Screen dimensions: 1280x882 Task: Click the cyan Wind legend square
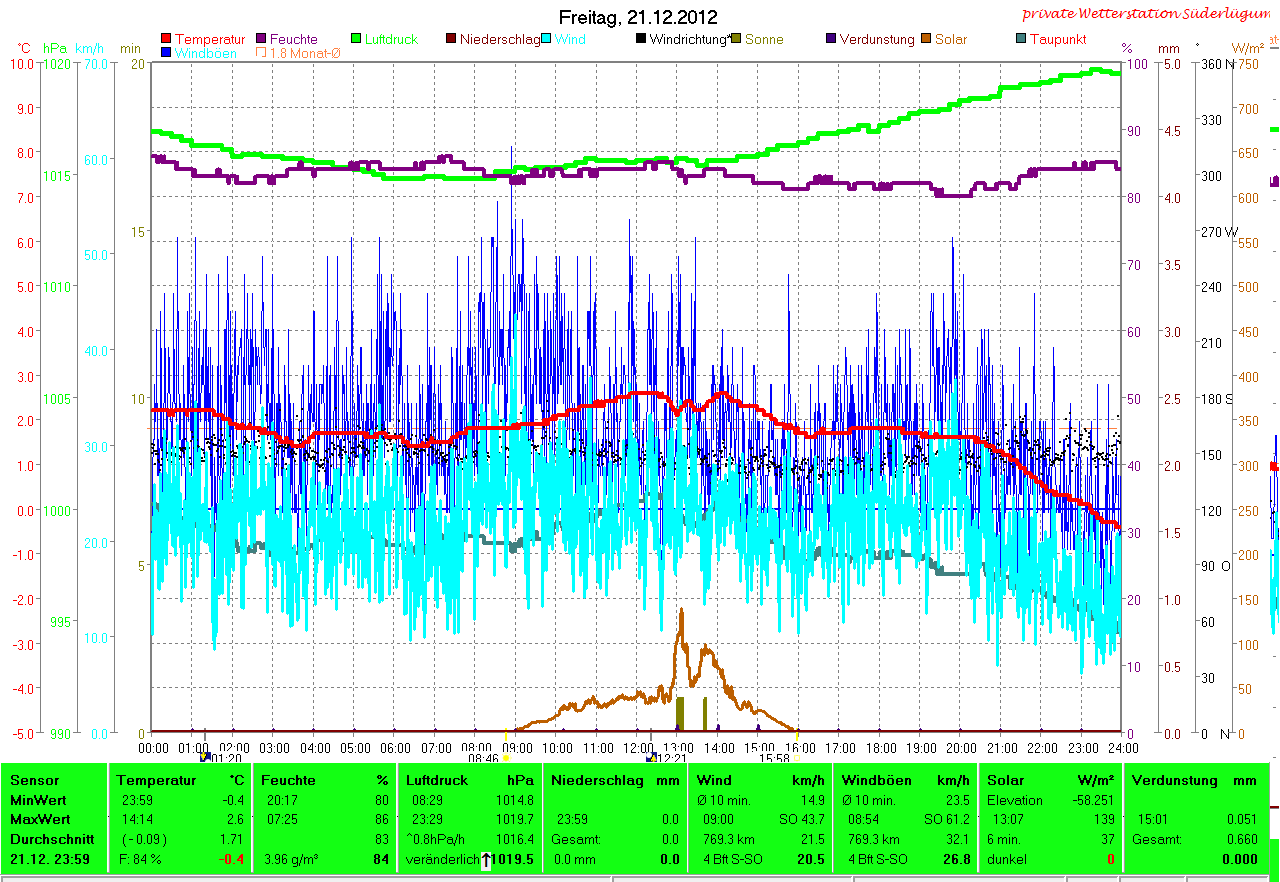pyautogui.click(x=546, y=40)
